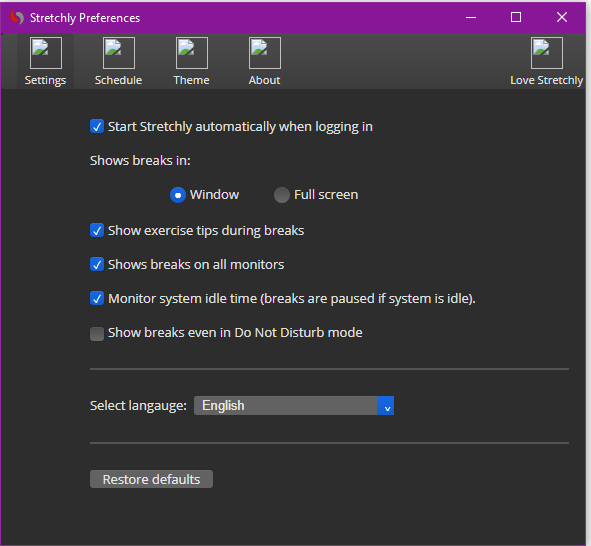
Task: Click the Restore defaults button
Action: click(152, 479)
